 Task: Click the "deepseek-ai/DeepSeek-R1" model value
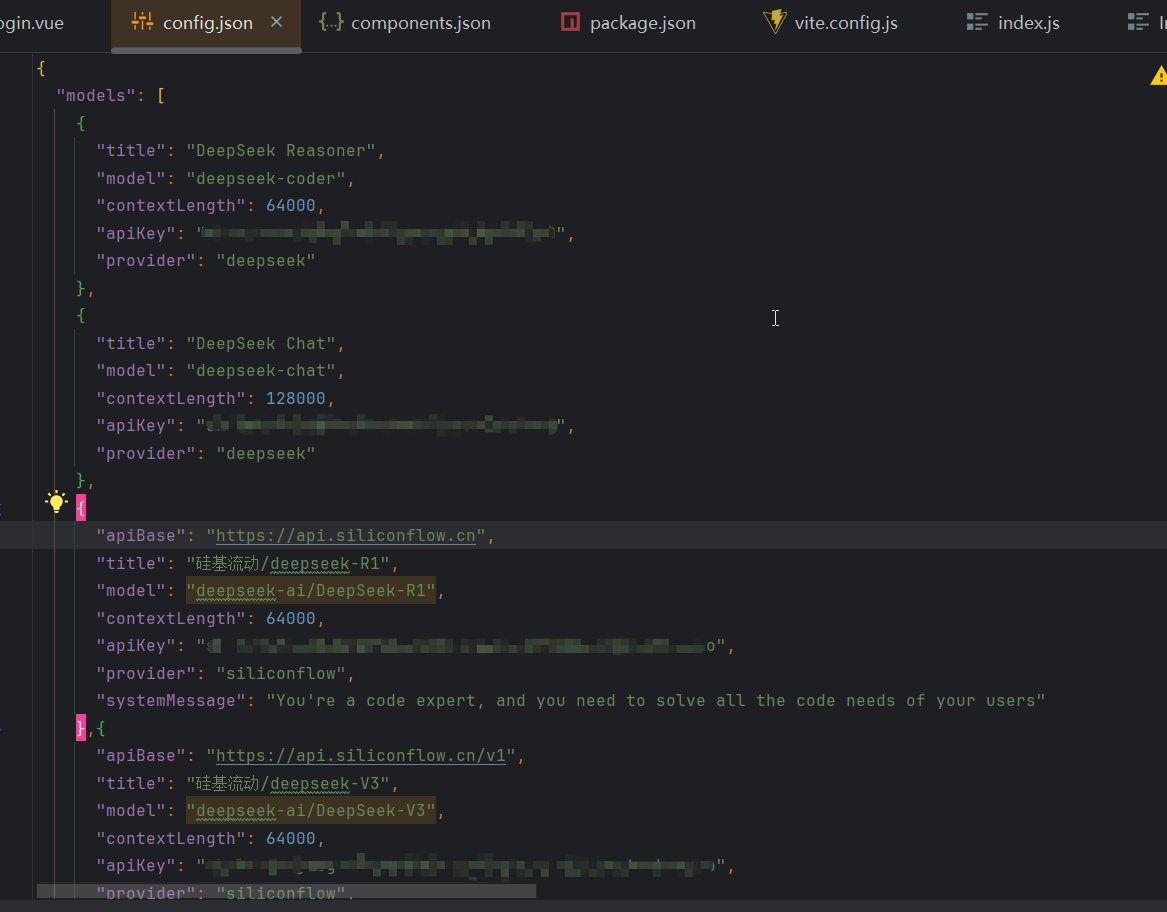point(310,591)
